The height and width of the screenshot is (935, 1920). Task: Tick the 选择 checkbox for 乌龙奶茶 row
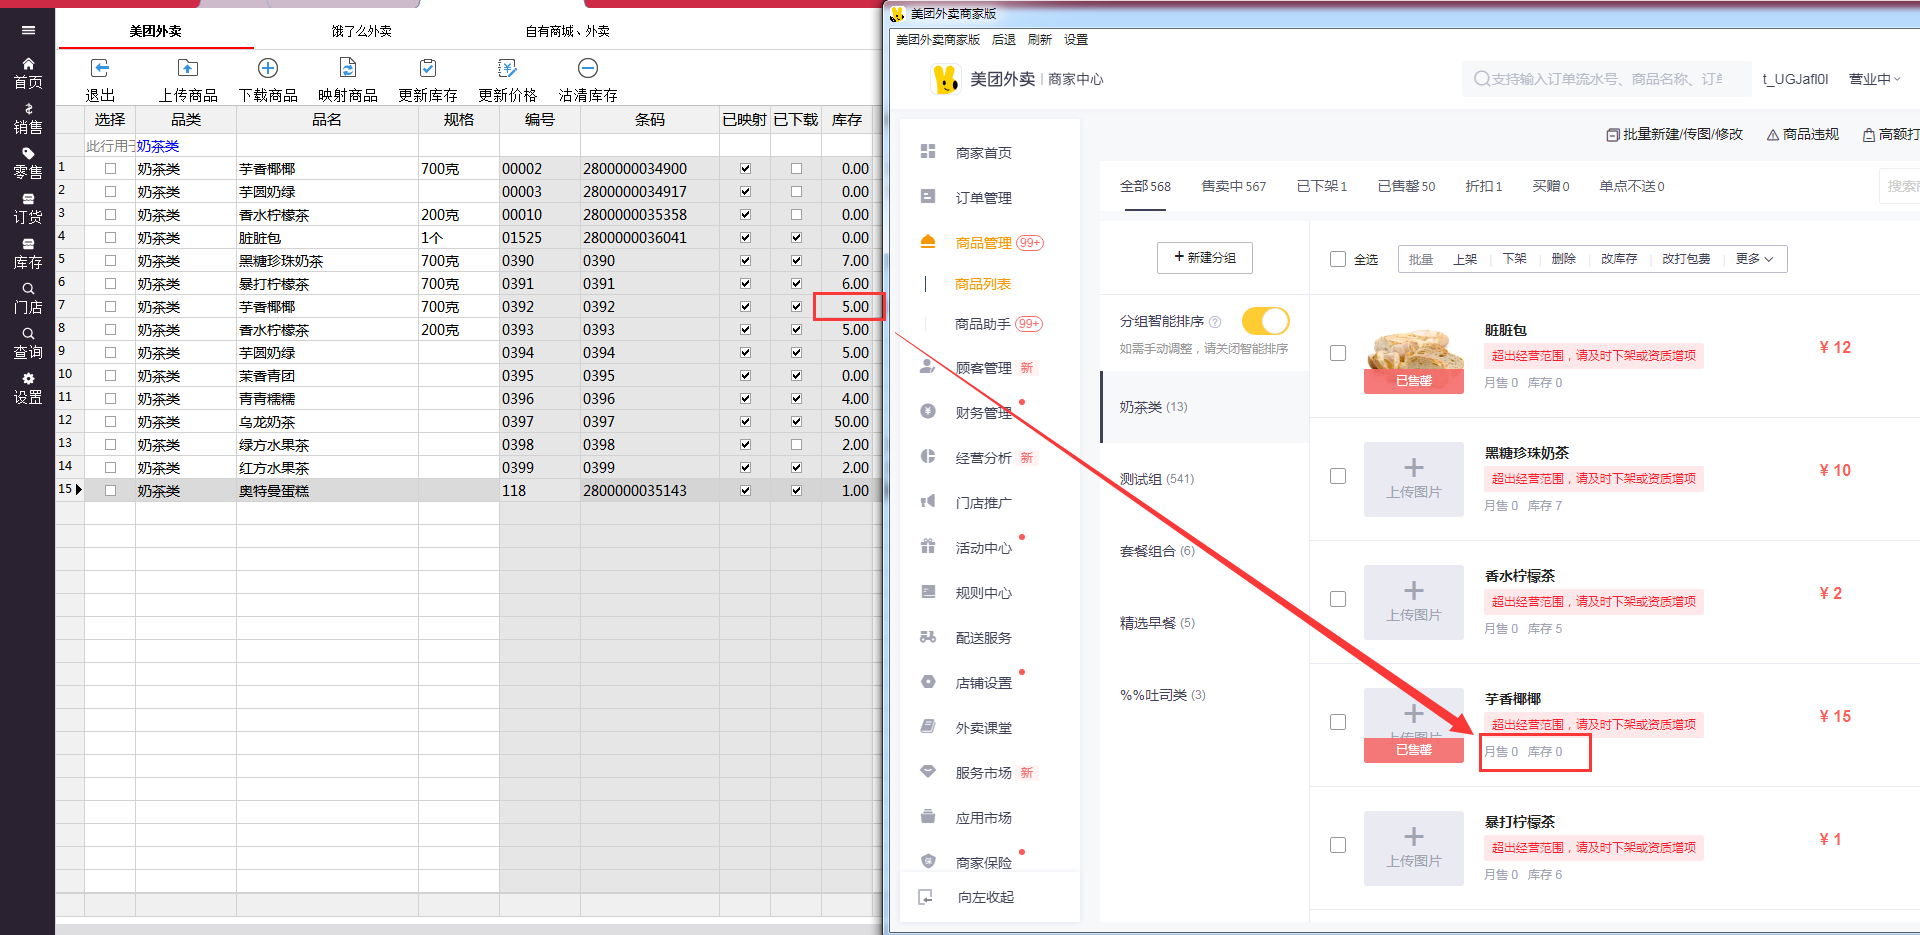pyautogui.click(x=110, y=422)
